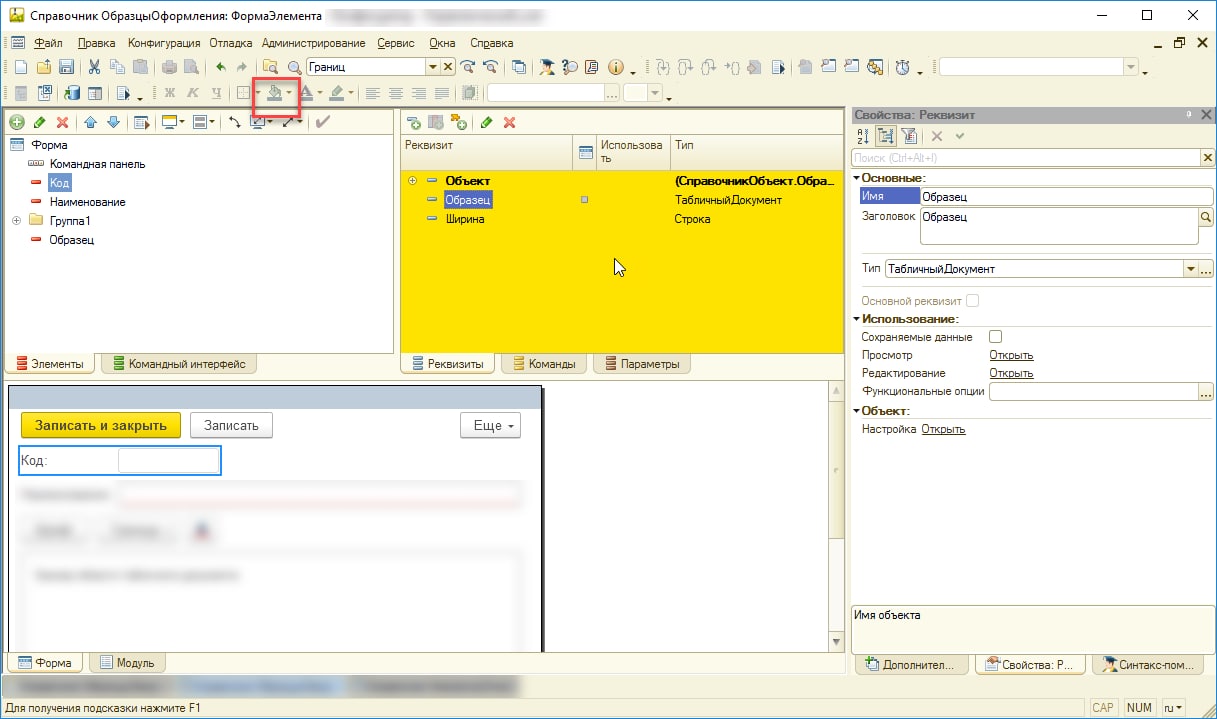Image resolution: width=1217 pixels, height=719 pixels.
Task: Open the 'Конфигурация' menu
Action: click(165, 43)
